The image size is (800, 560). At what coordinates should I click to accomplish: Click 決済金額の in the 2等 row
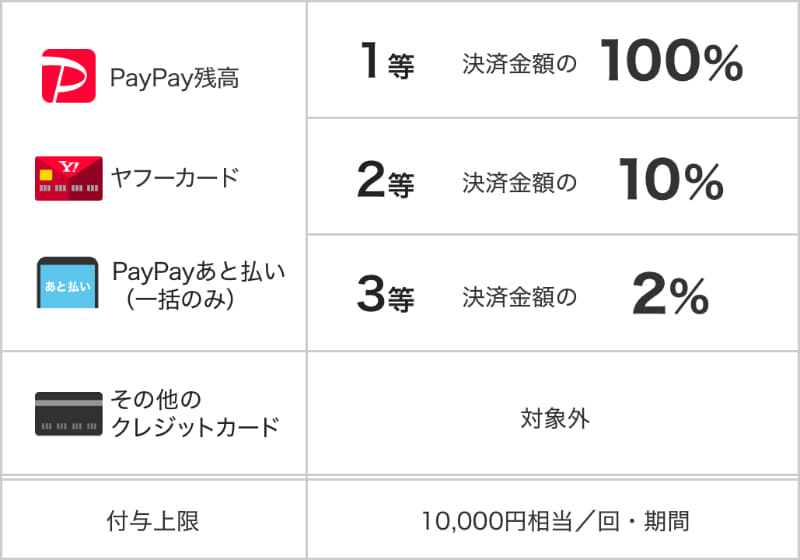[520, 183]
